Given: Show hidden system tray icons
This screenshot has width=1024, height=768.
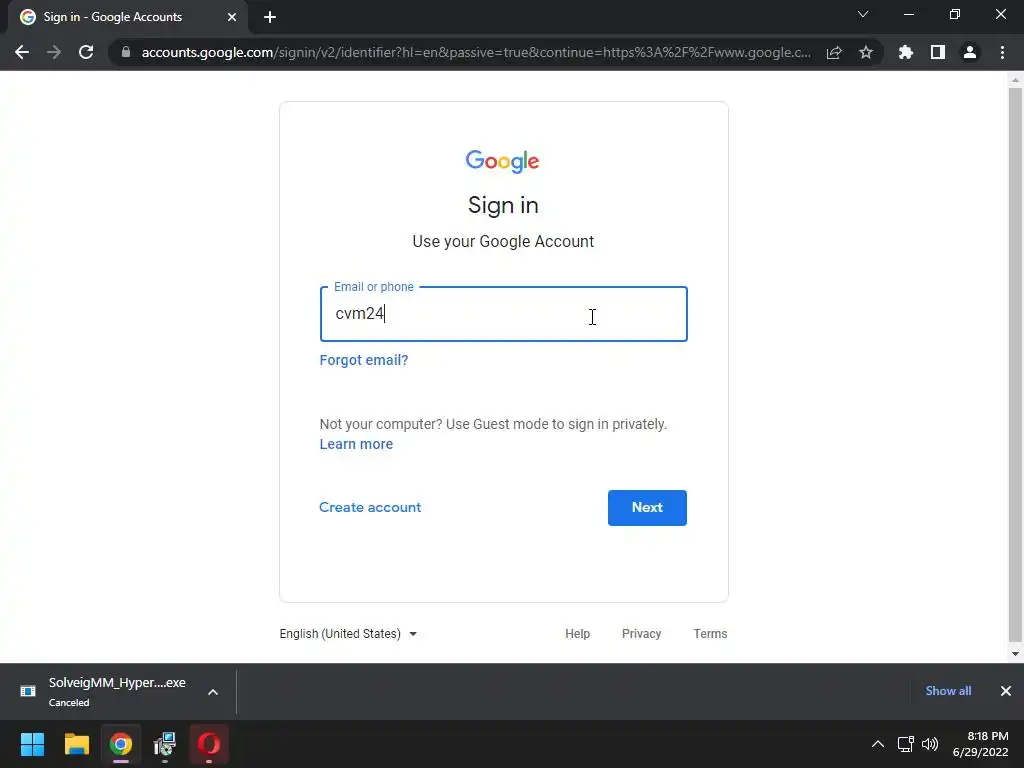Looking at the screenshot, I should tap(878, 744).
